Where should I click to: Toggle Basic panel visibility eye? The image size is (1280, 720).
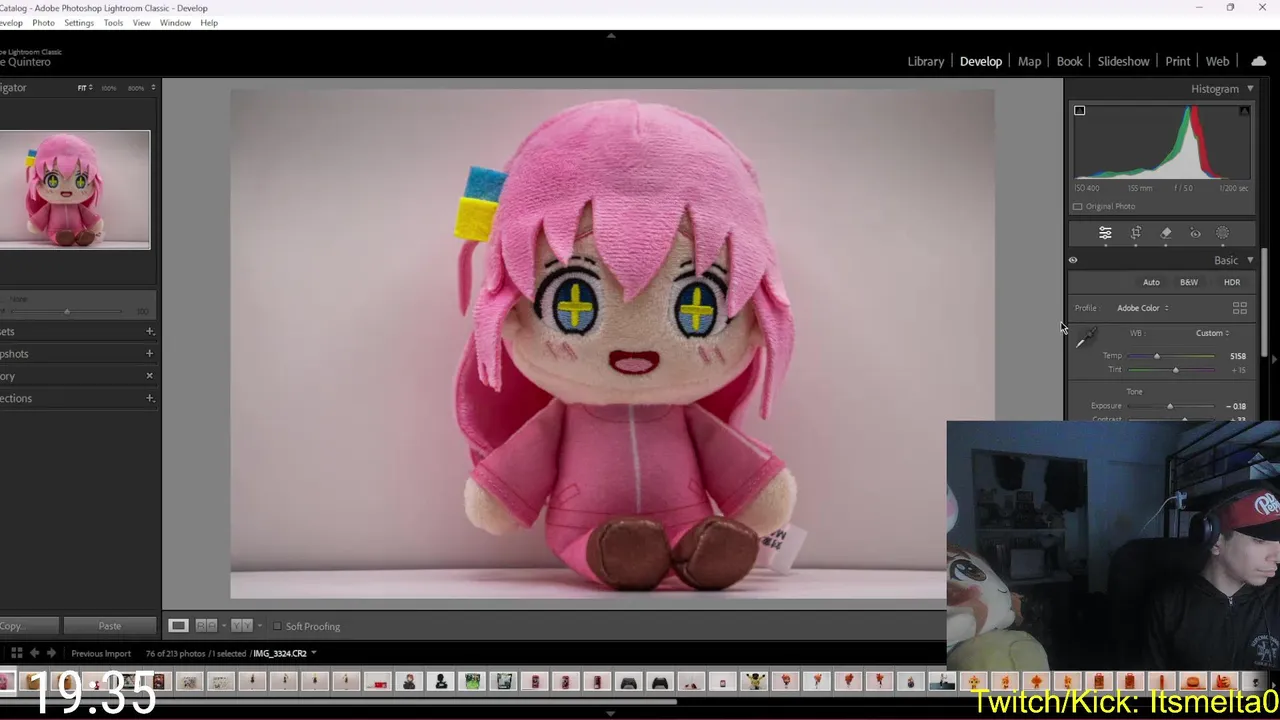(1073, 260)
